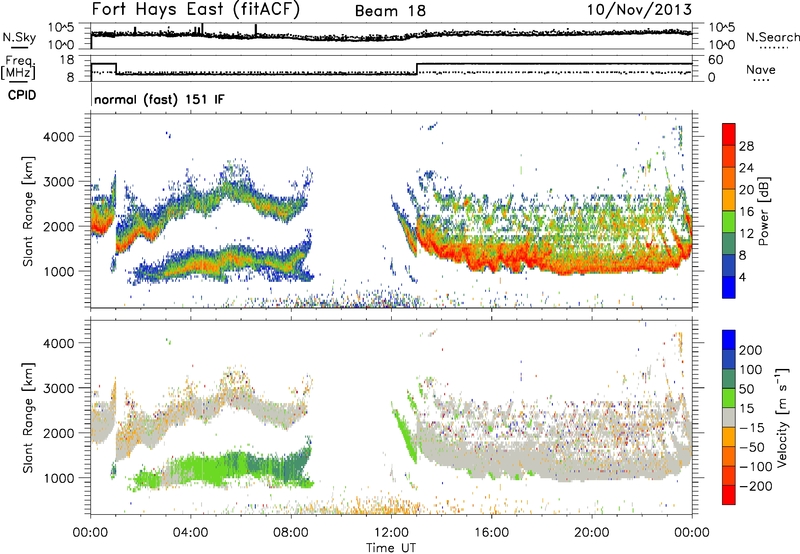Select the 'N.Sky' legend label
800x554 pixels.
tap(19, 37)
